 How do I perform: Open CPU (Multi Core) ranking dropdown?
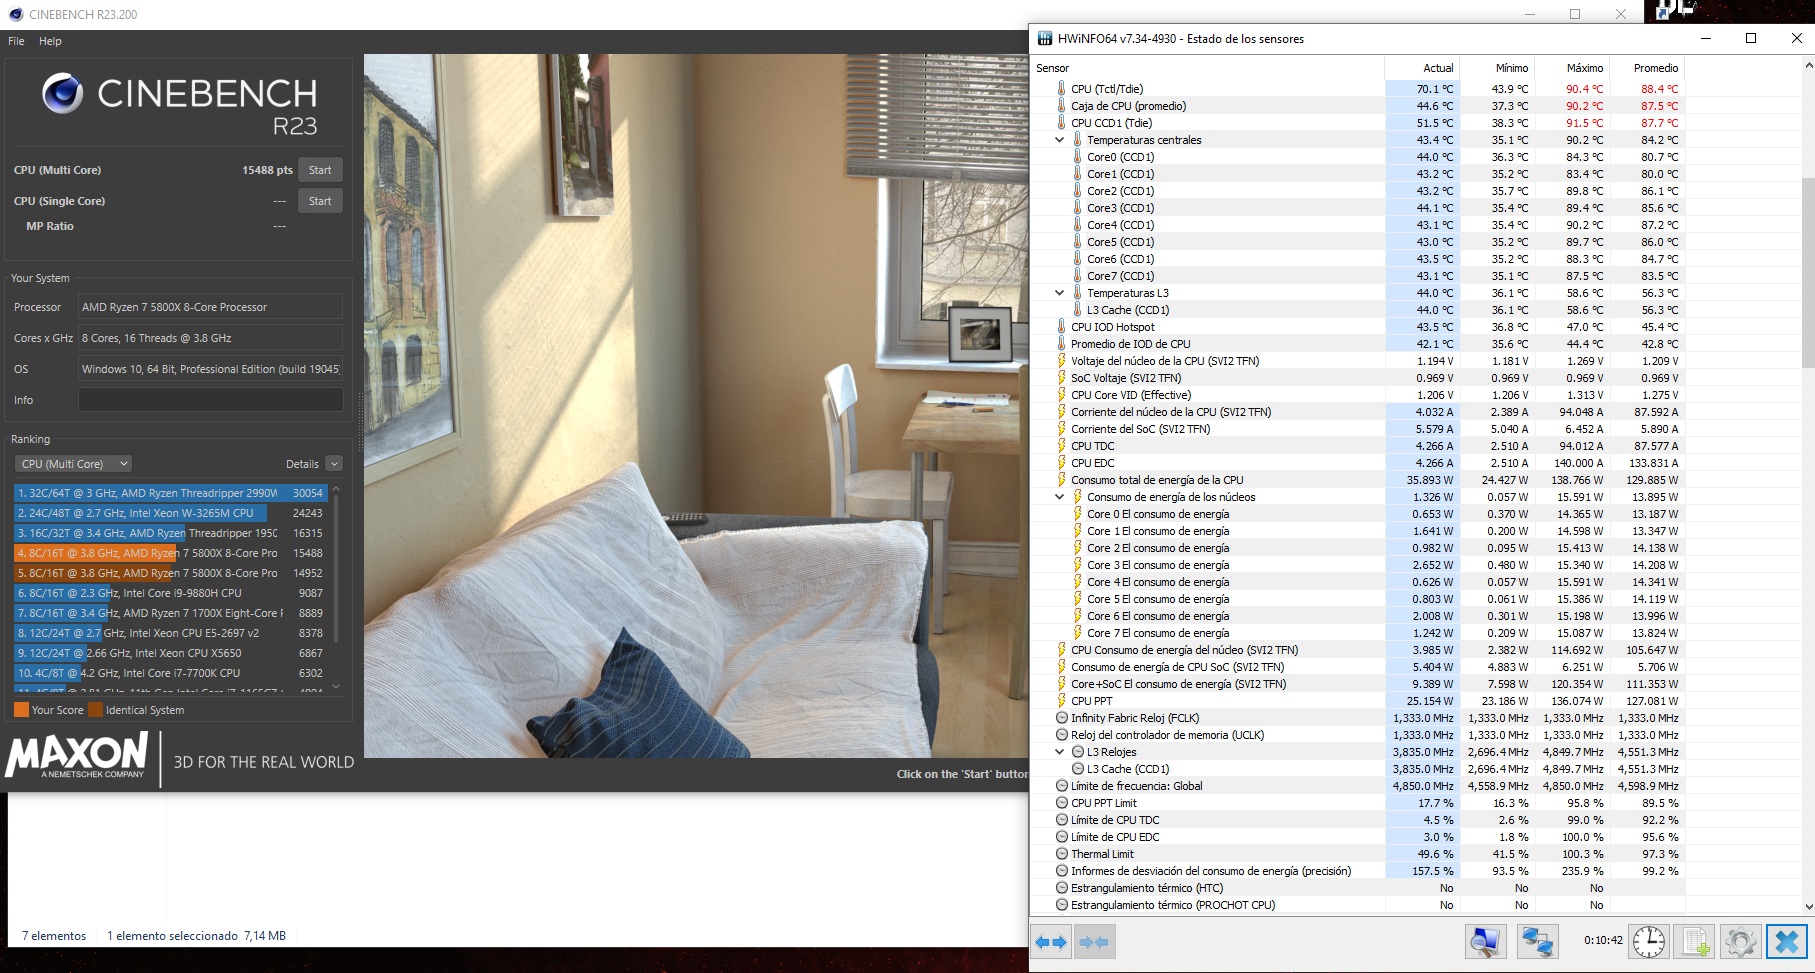coord(73,464)
